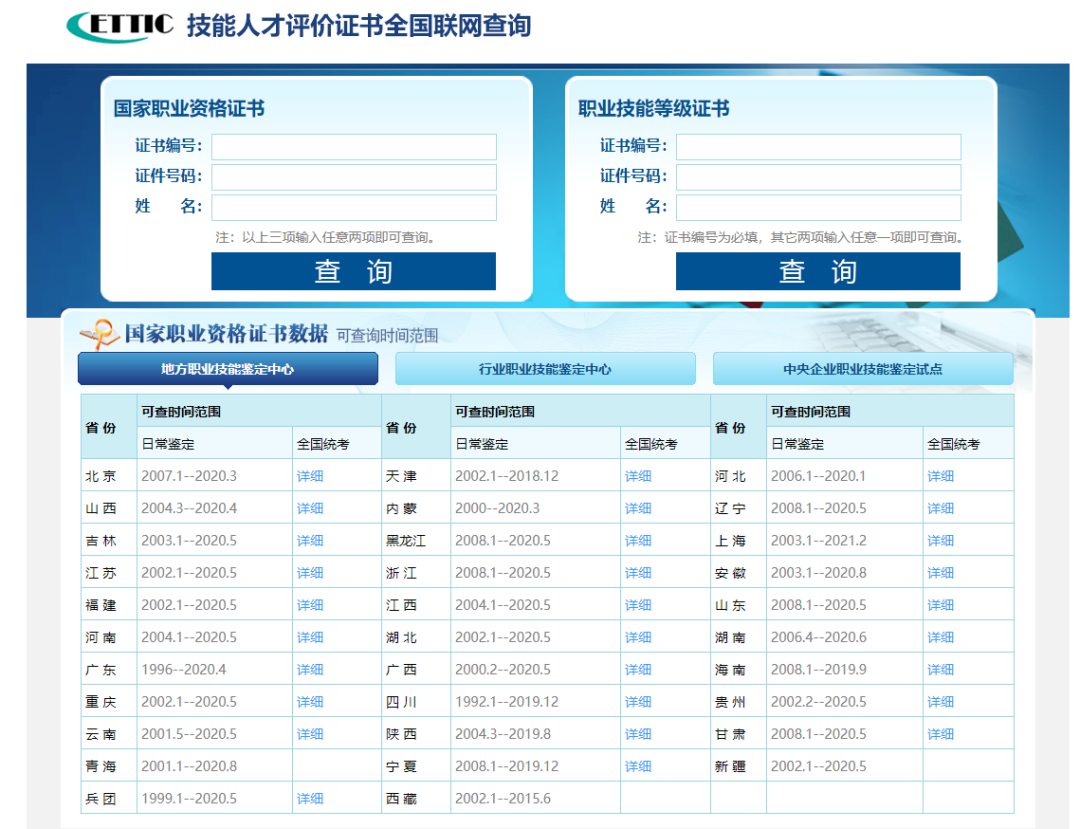Click the CETTIC logo
The image size is (1080, 829).
(120, 26)
